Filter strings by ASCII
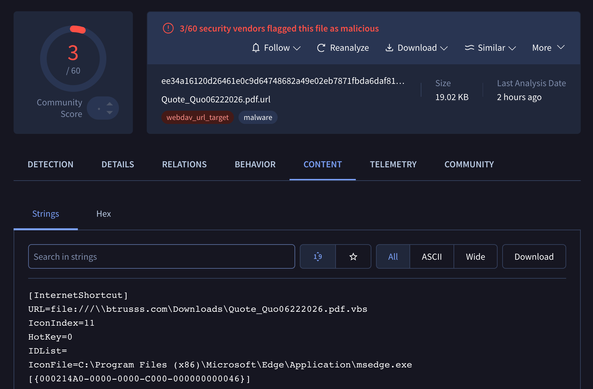The width and height of the screenshot is (593, 389). [432, 257]
